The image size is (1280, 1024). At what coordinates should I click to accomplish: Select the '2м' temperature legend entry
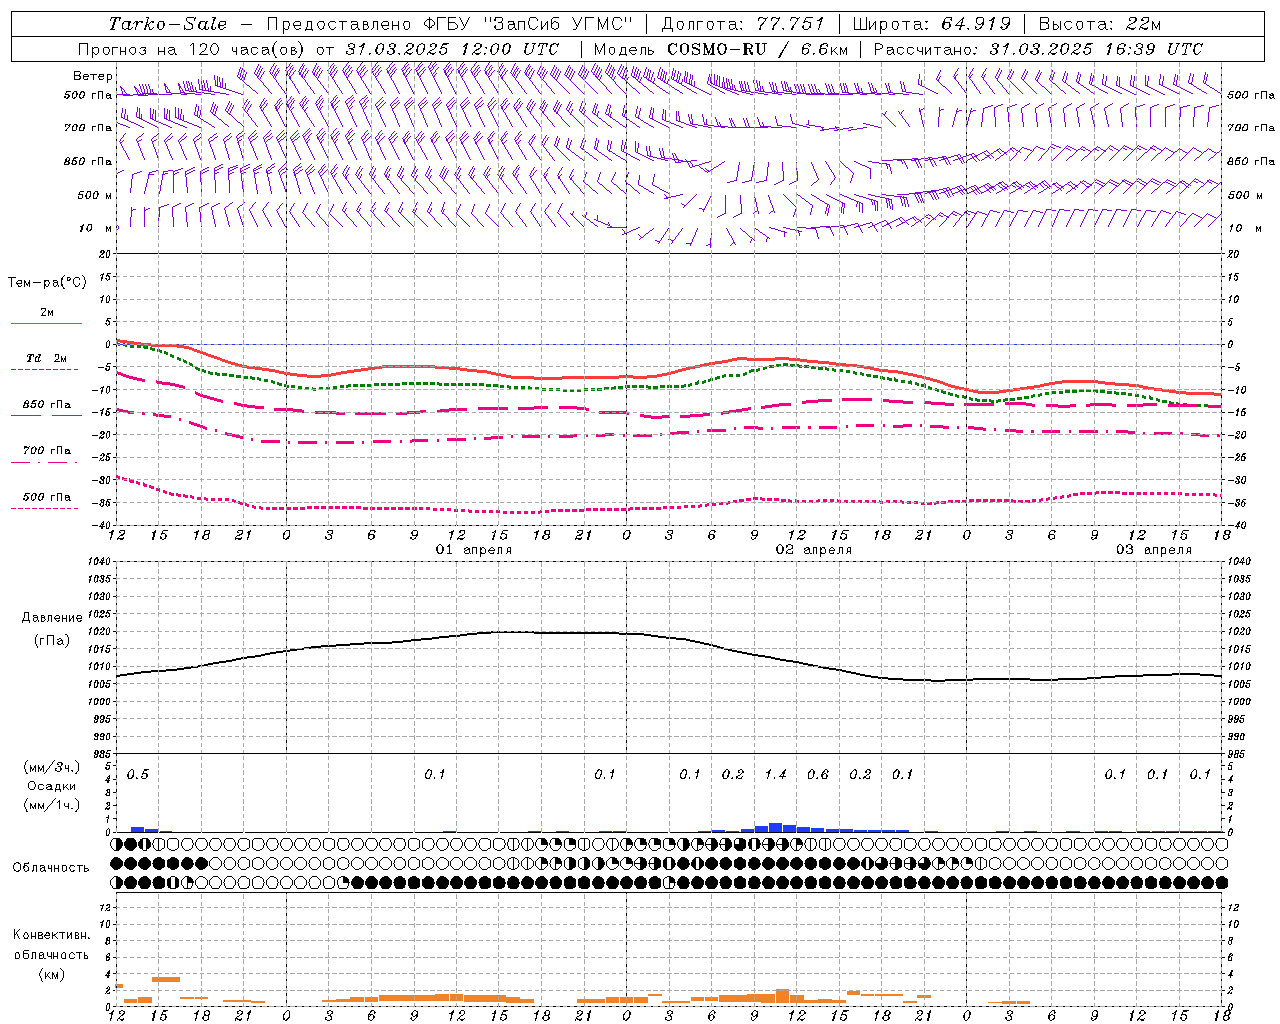[46, 313]
